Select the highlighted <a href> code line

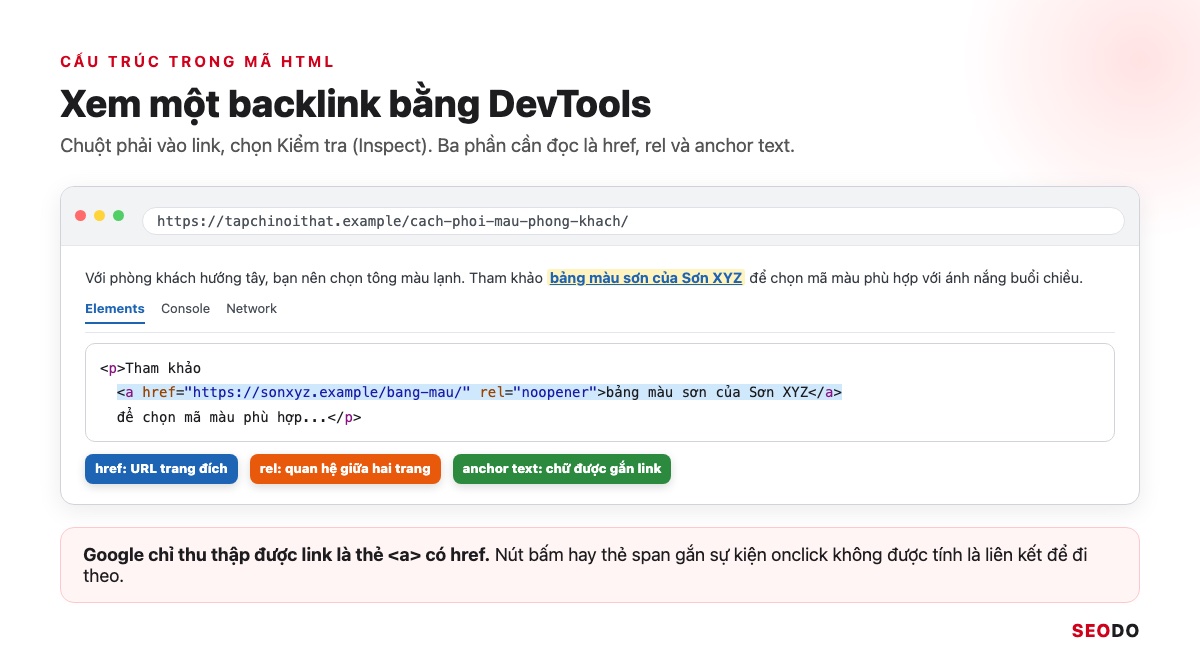point(479,392)
